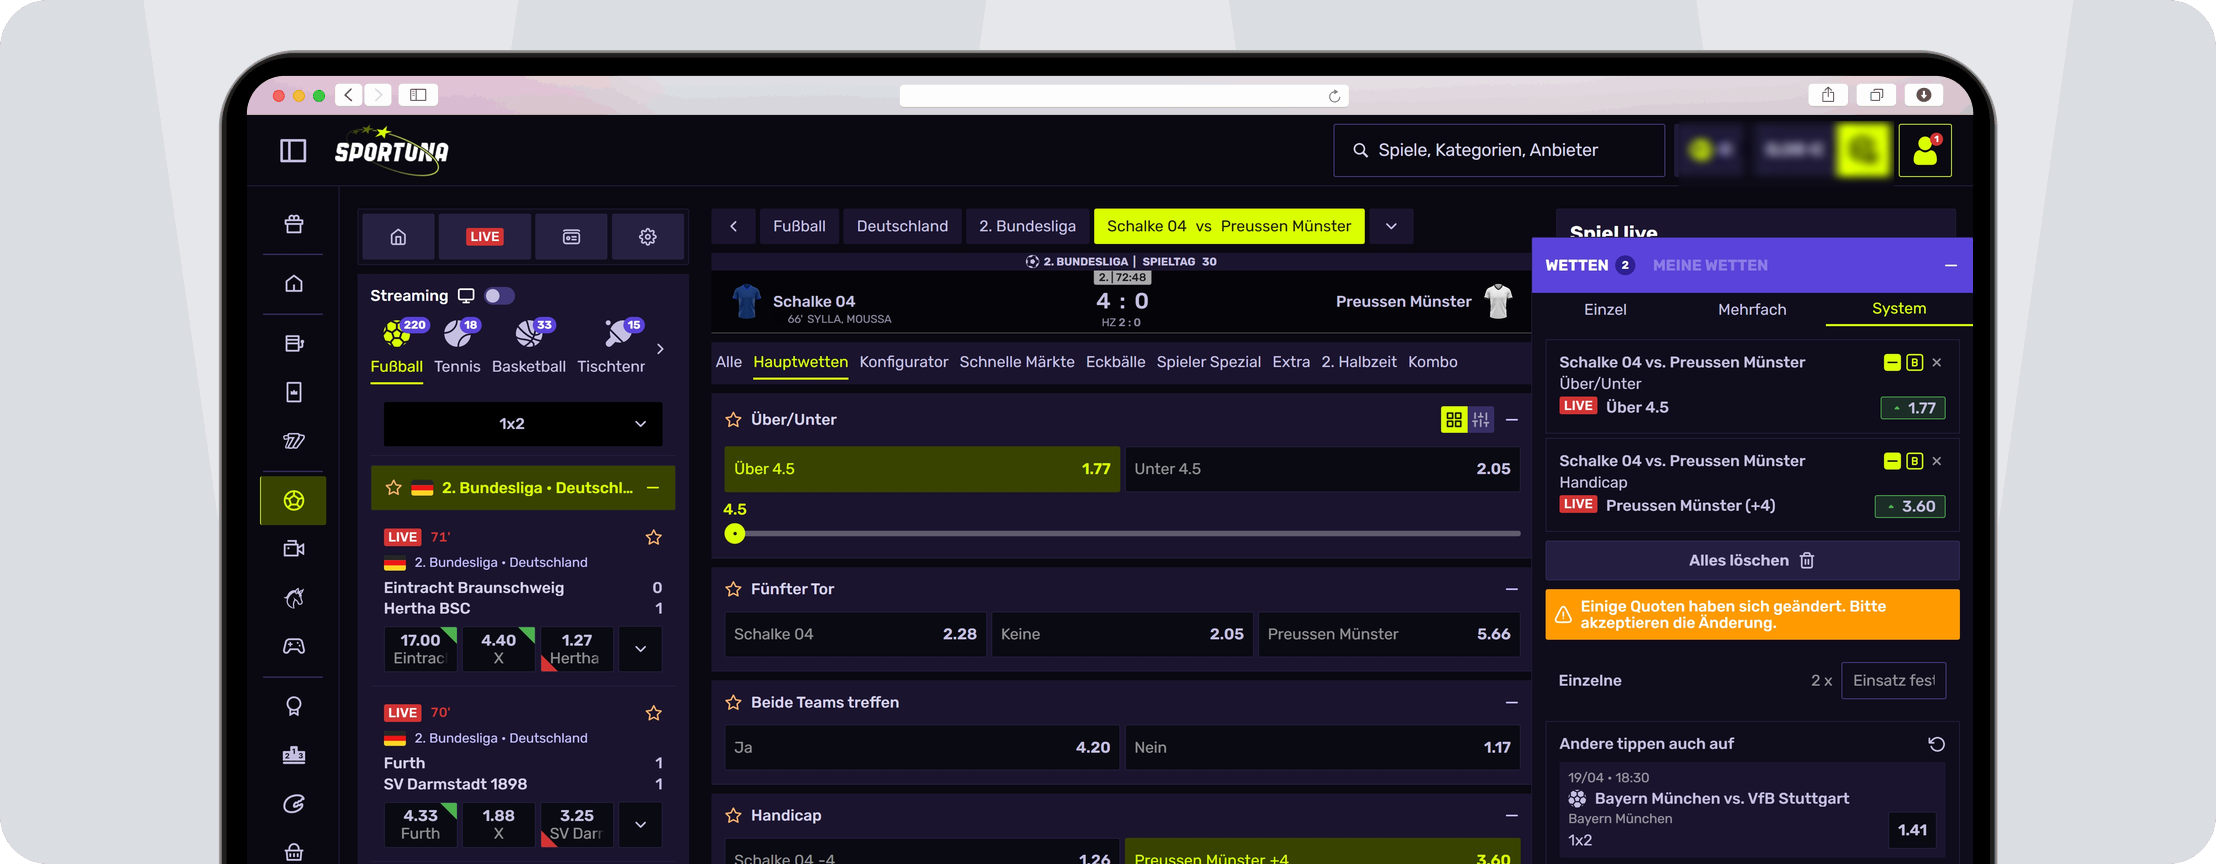Viewport: 2216px width, 864px height.
Task: Open the bet slip card icon in sports toolbar
Action: coord(571,237)
